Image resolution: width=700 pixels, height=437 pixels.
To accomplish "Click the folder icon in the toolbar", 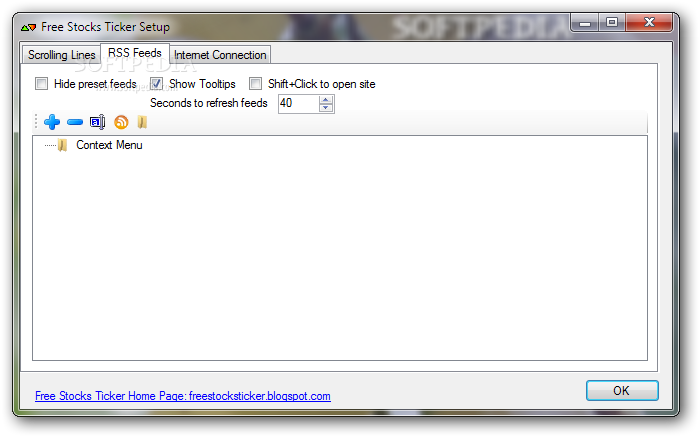I will 142,122.
